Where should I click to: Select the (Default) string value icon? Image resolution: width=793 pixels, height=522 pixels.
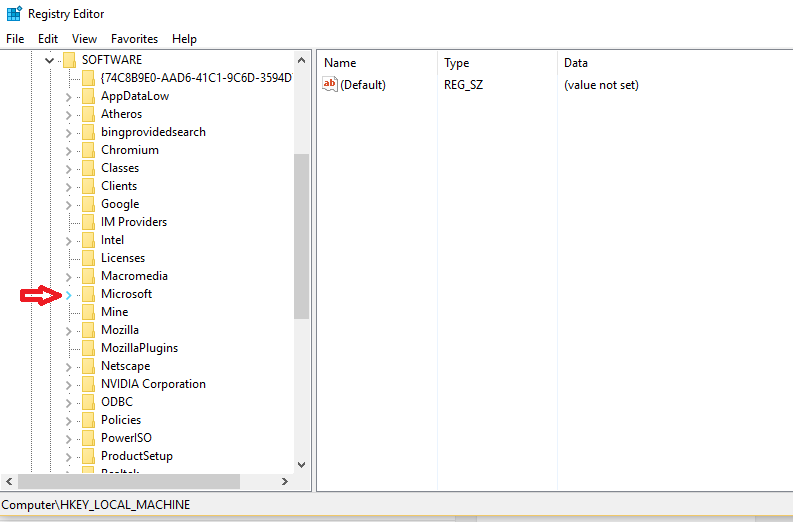[x=330, y=84]
